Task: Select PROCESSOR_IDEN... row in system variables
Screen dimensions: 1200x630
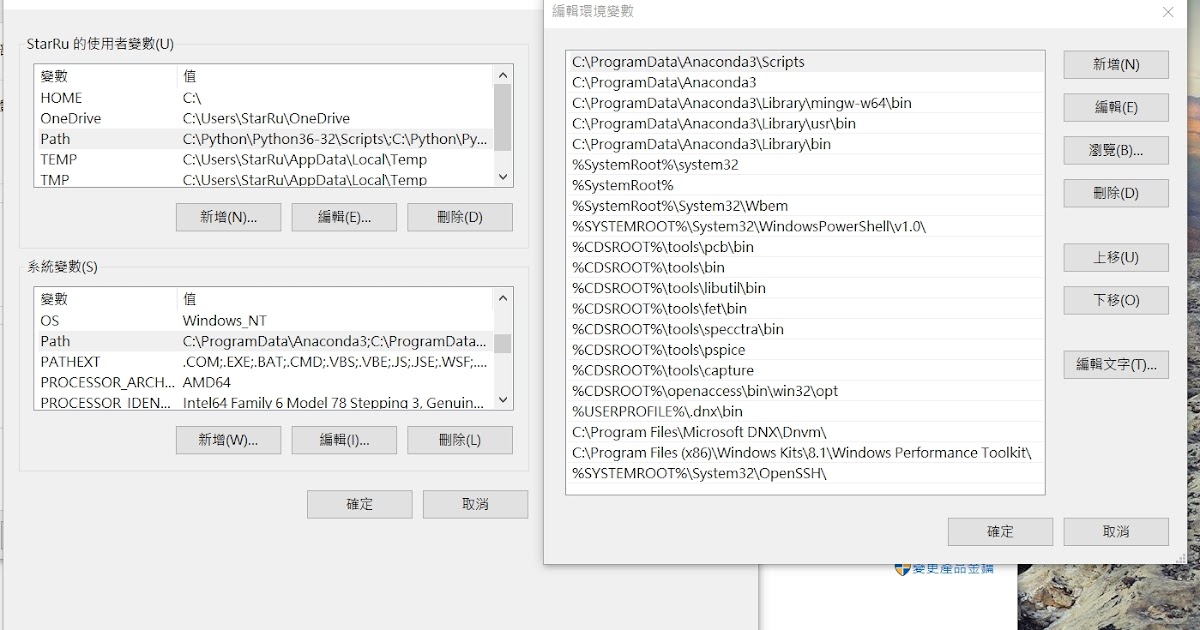Action: coord(264,402)
